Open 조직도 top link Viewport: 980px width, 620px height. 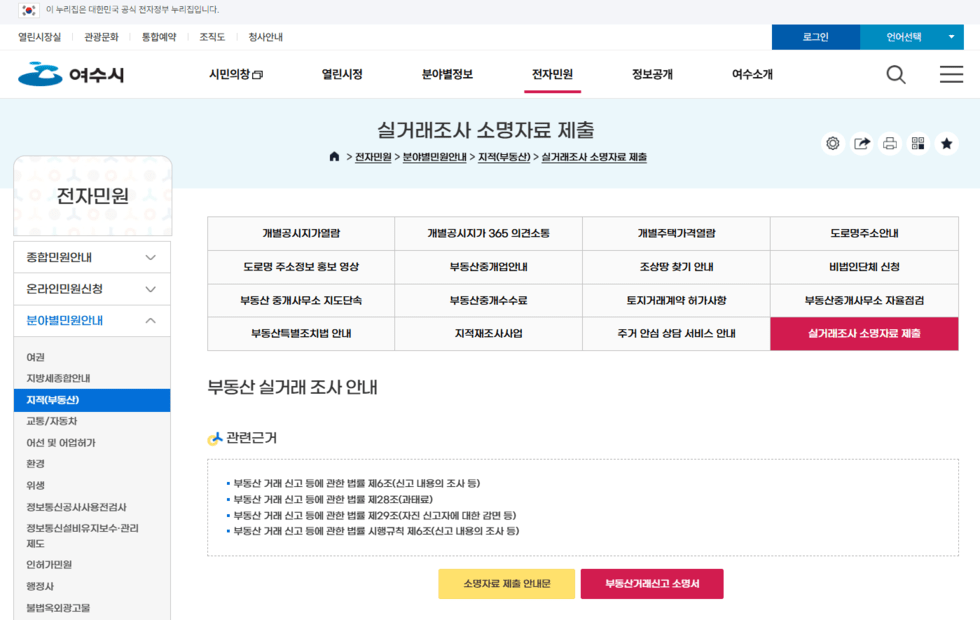pos(212,37)
